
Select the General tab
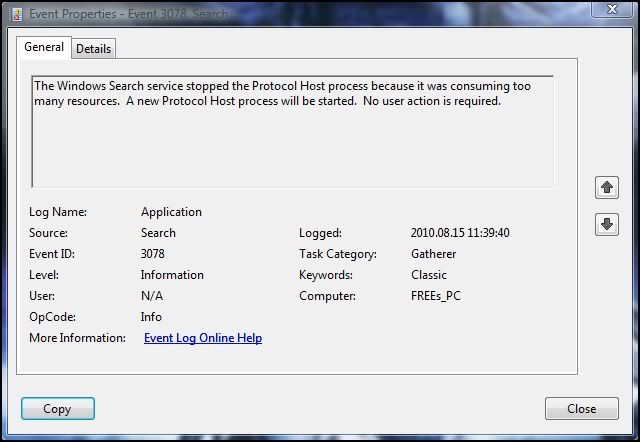coord(44,47)
